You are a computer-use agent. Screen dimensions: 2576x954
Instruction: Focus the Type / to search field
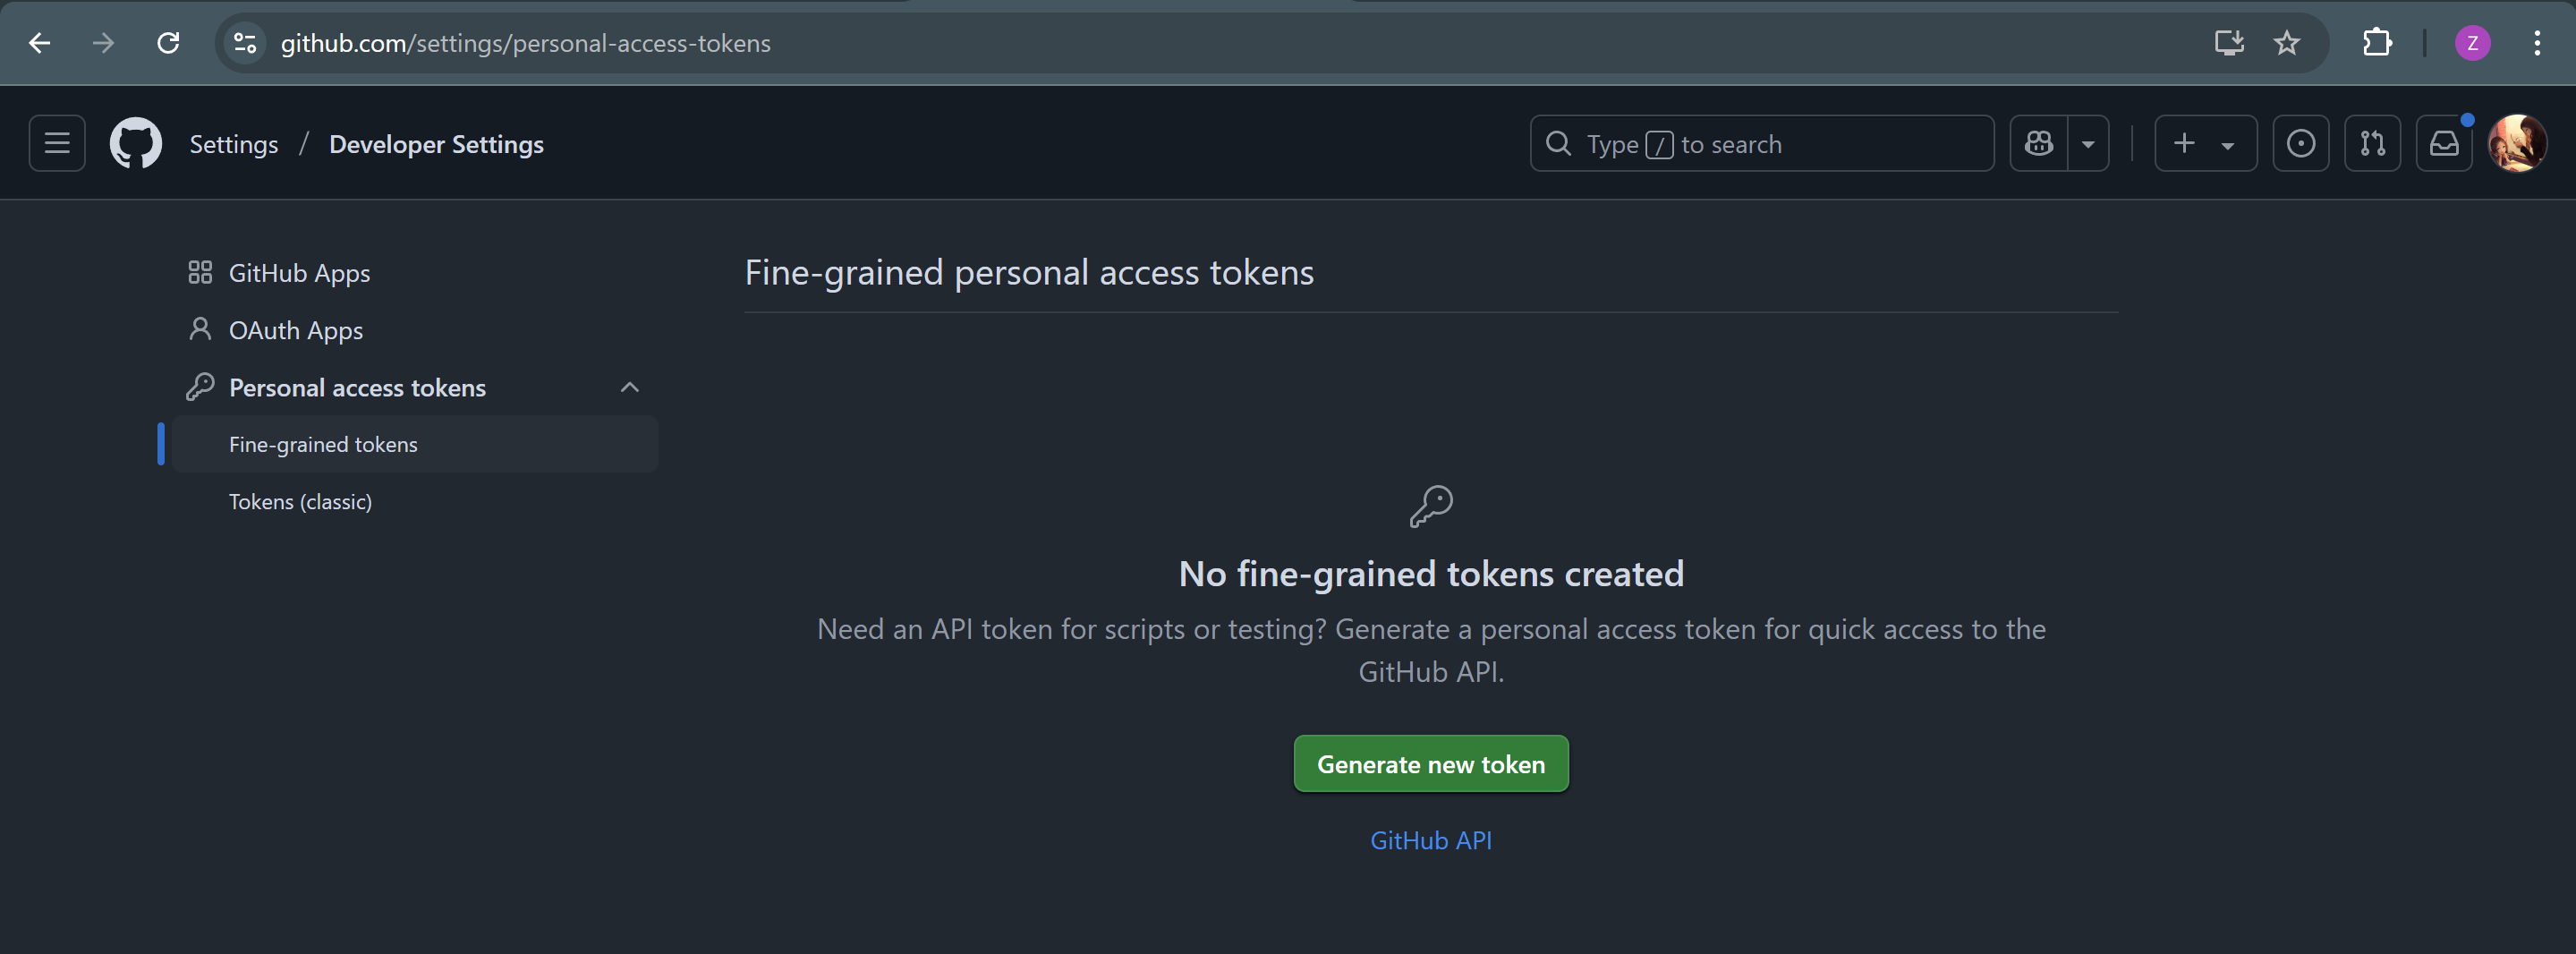[x=1762, y=144]
